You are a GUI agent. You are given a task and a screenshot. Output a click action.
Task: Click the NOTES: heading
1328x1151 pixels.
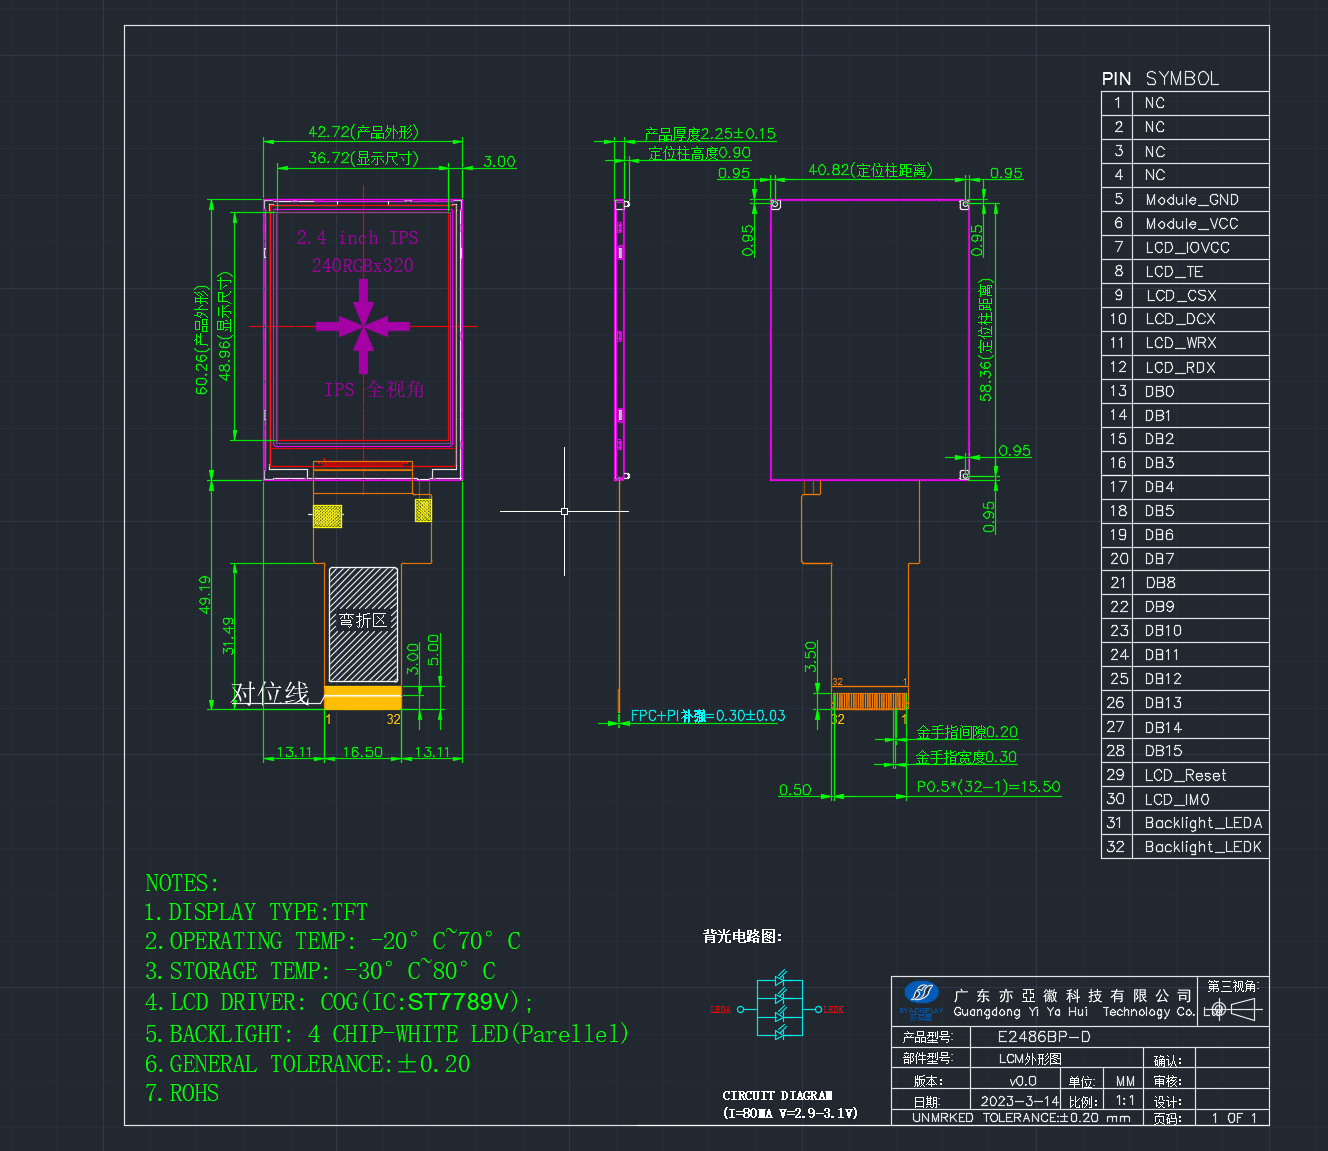coord(181,883)
